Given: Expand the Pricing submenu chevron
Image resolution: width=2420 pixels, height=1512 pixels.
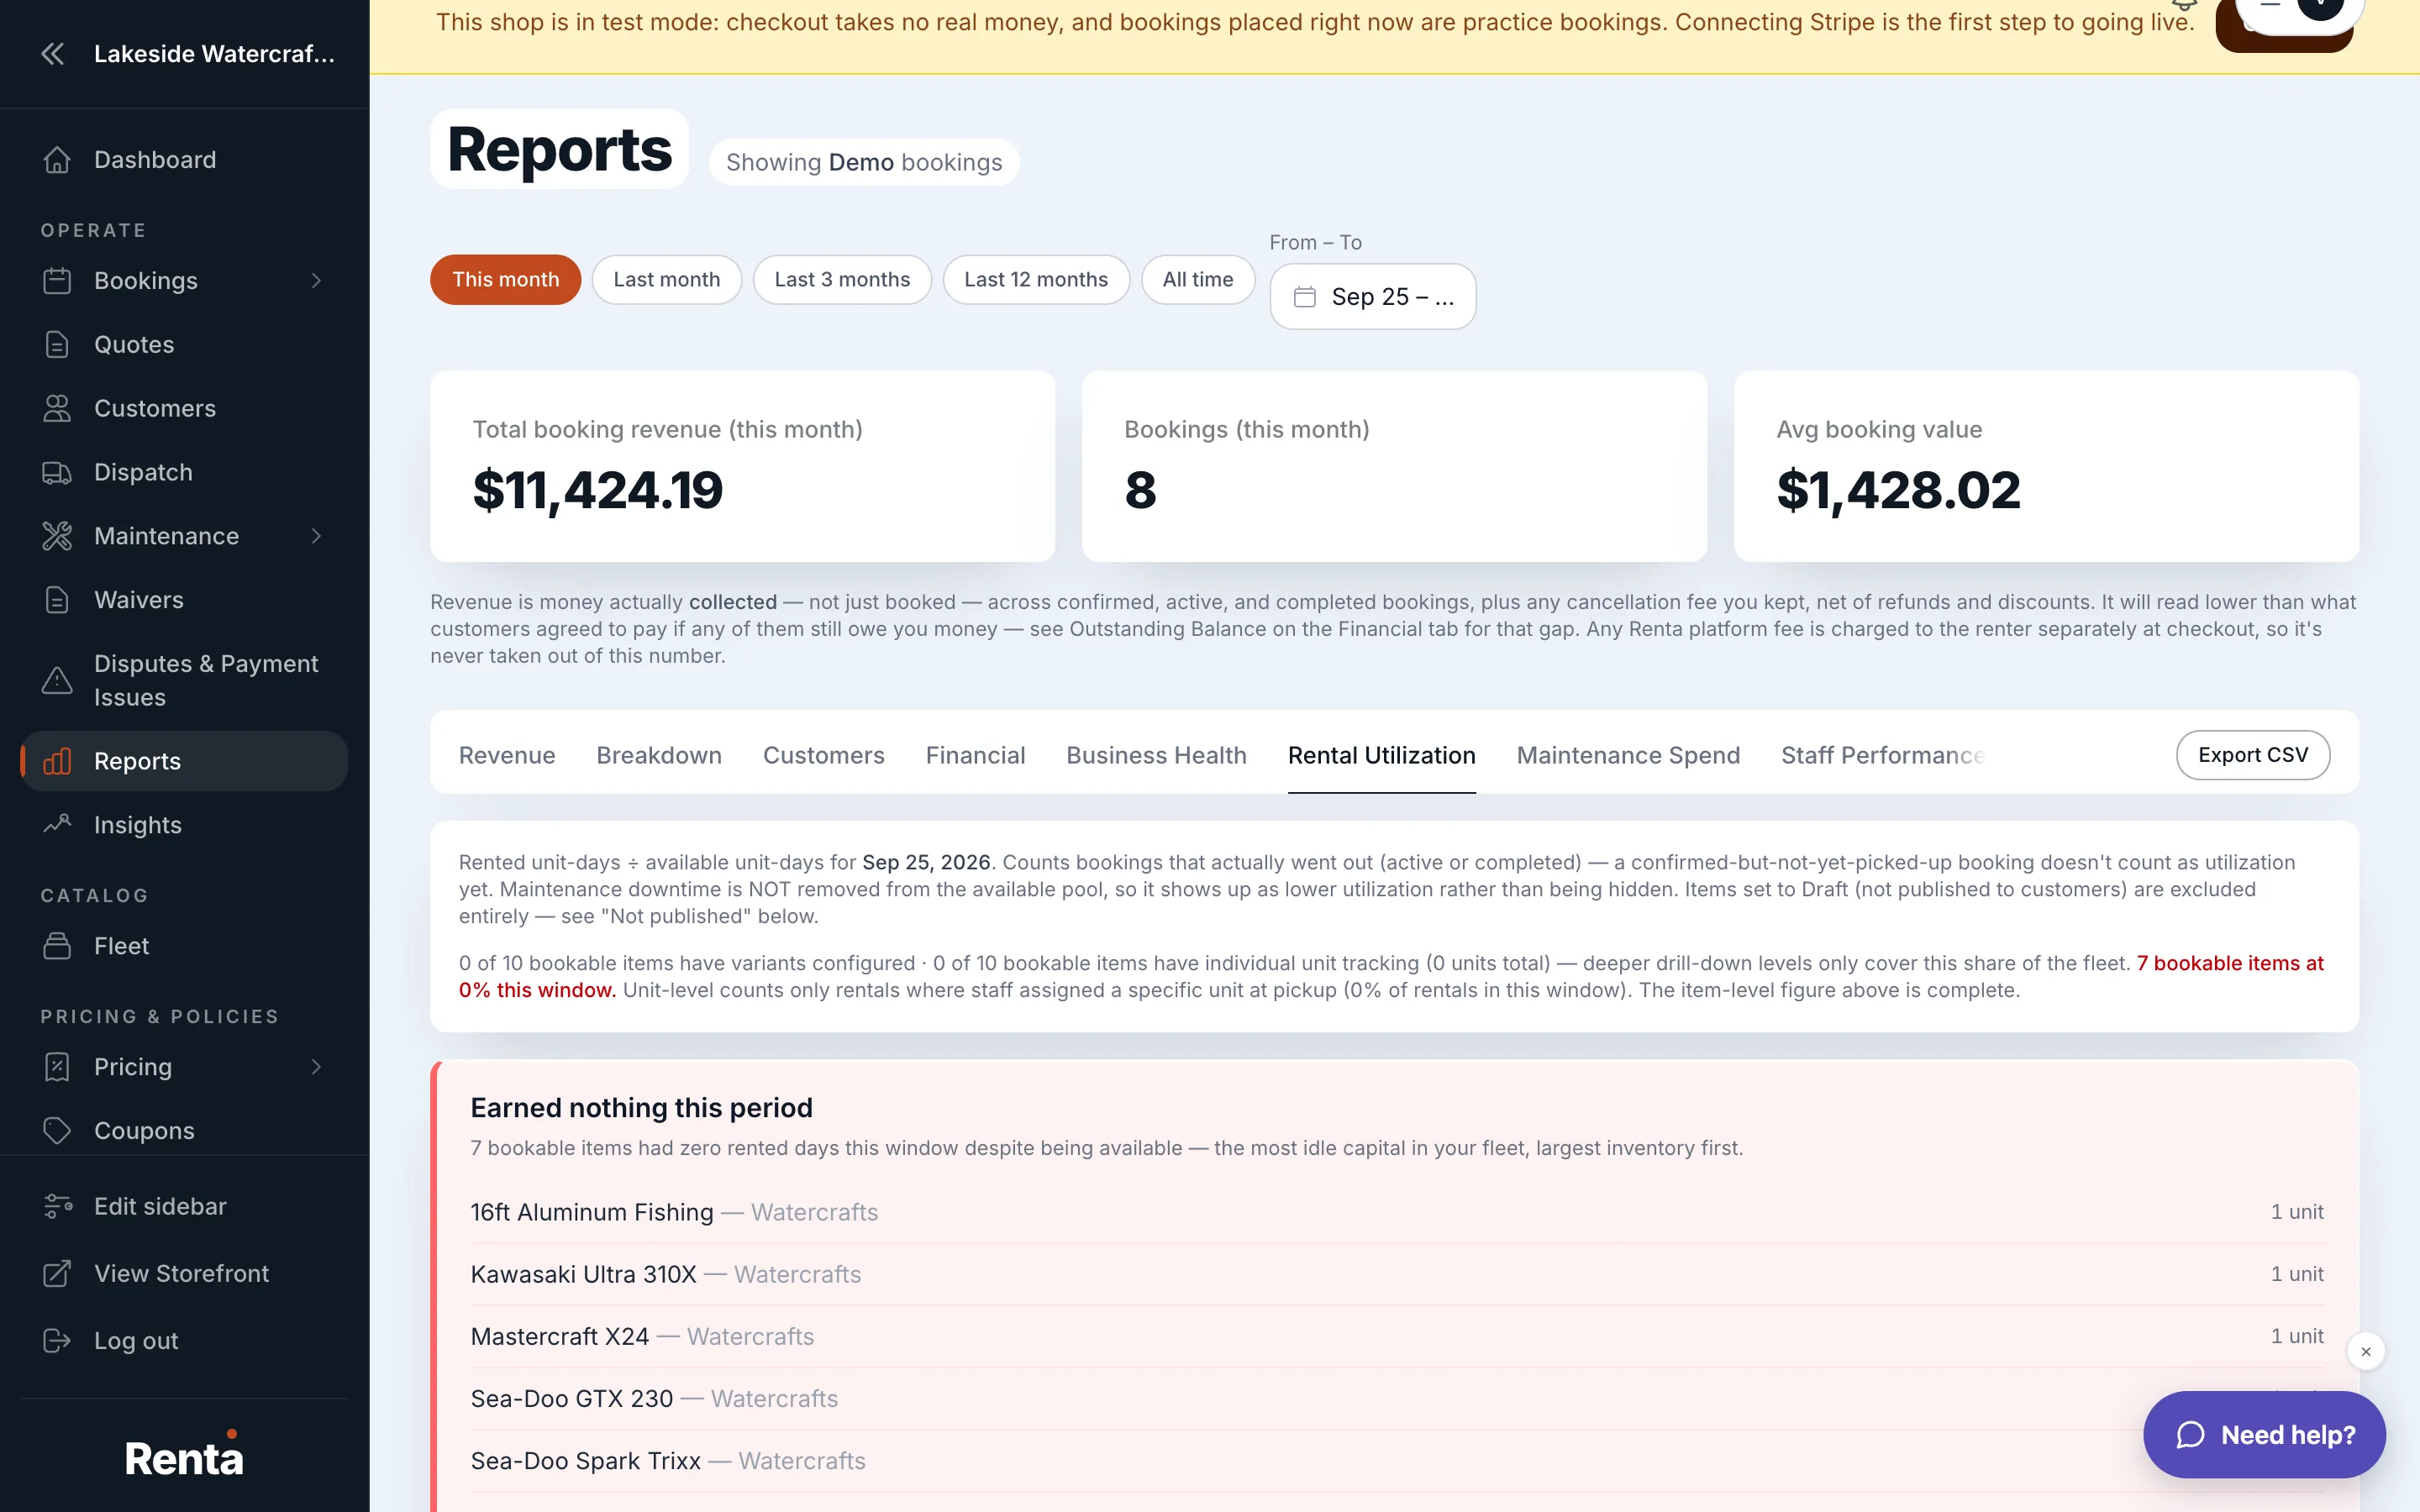Looking at the screenshot, I should click(316, 1068).
